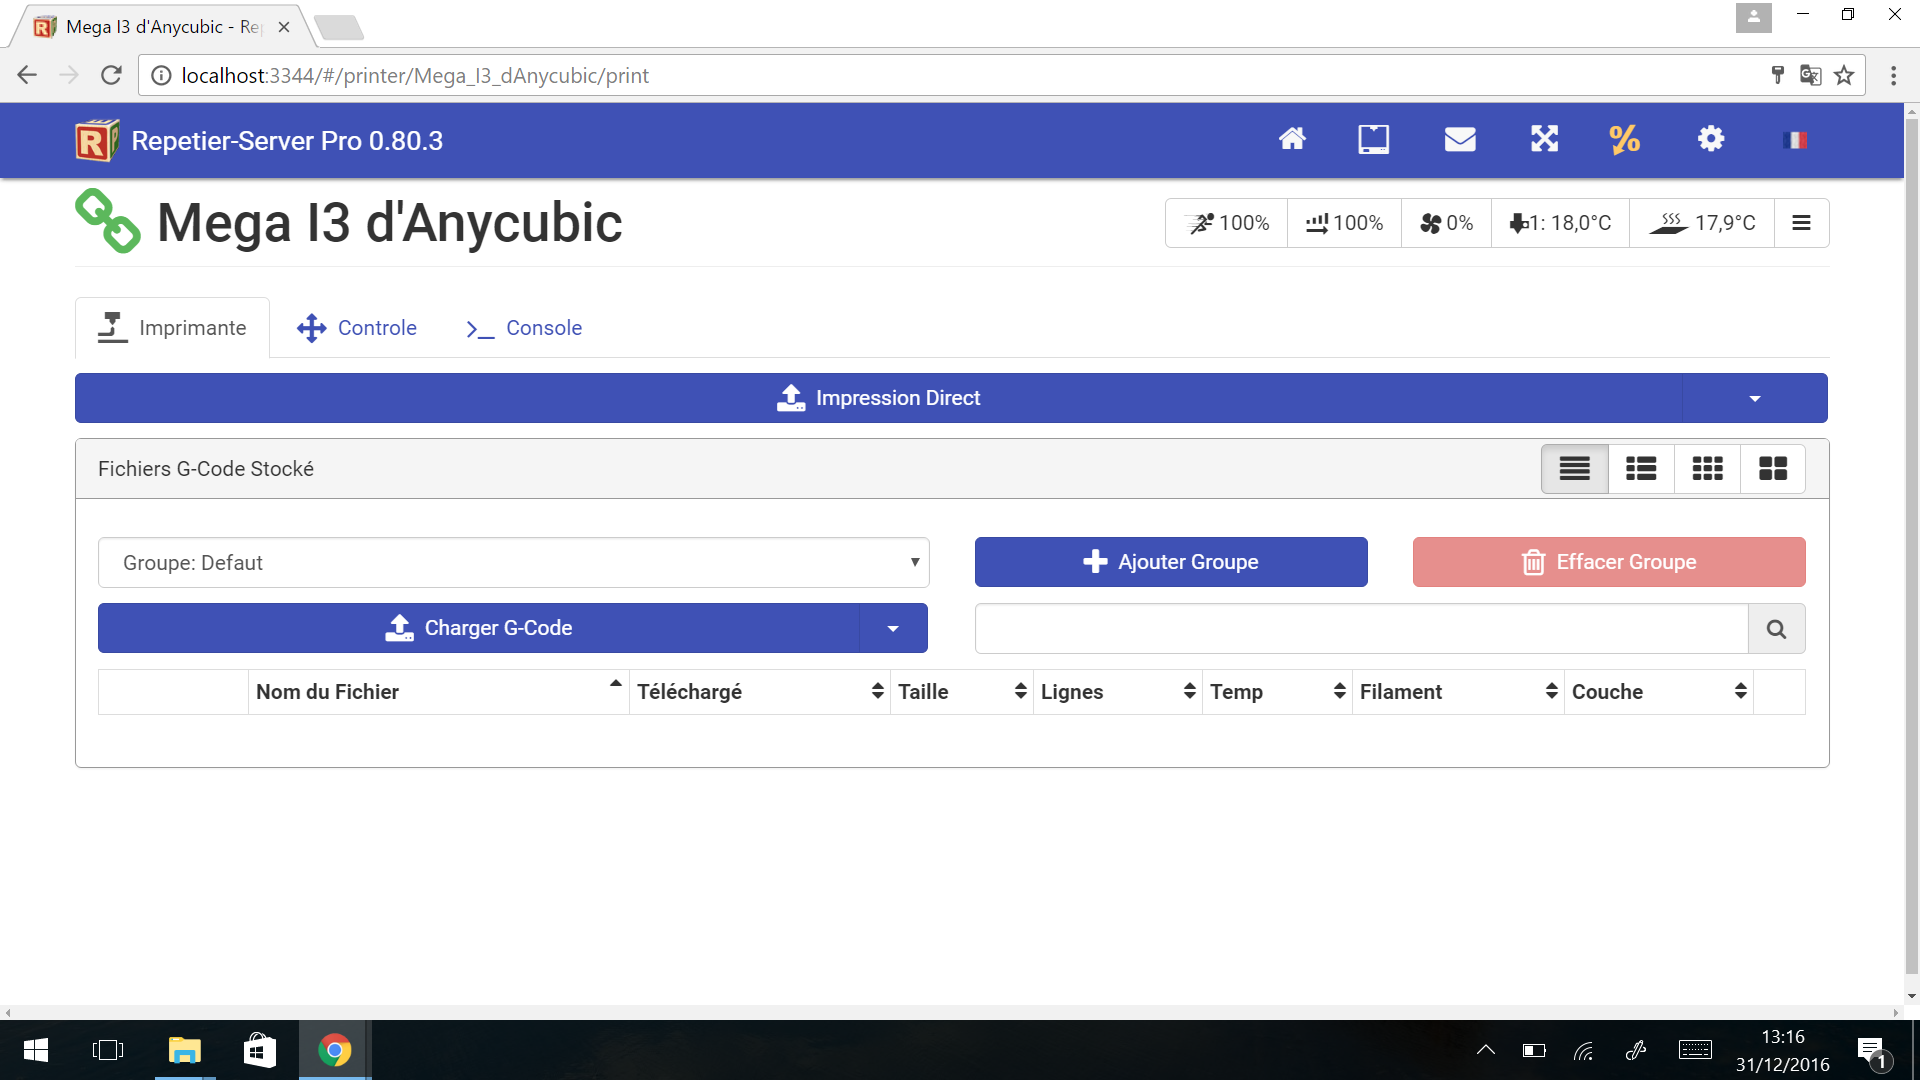The height and width of the screenshot is (1080, 1920).
Task: Close the Mega I3 d'Anycubic tab
Action: point(284,27)
